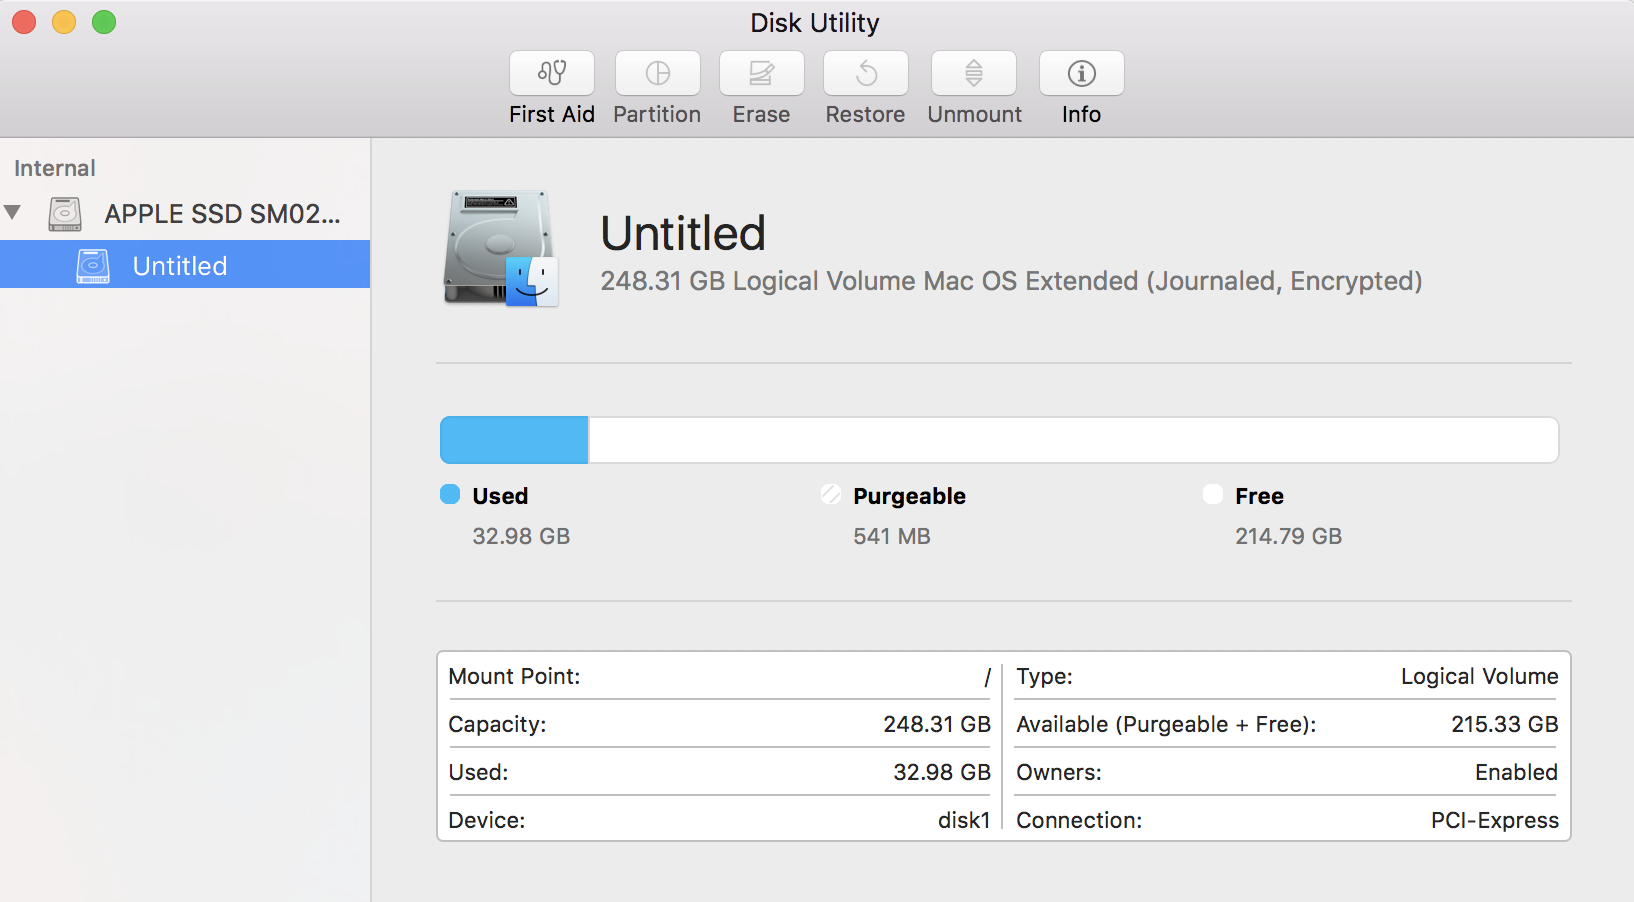Click the "Enabled" owners value

[1516, 772]
